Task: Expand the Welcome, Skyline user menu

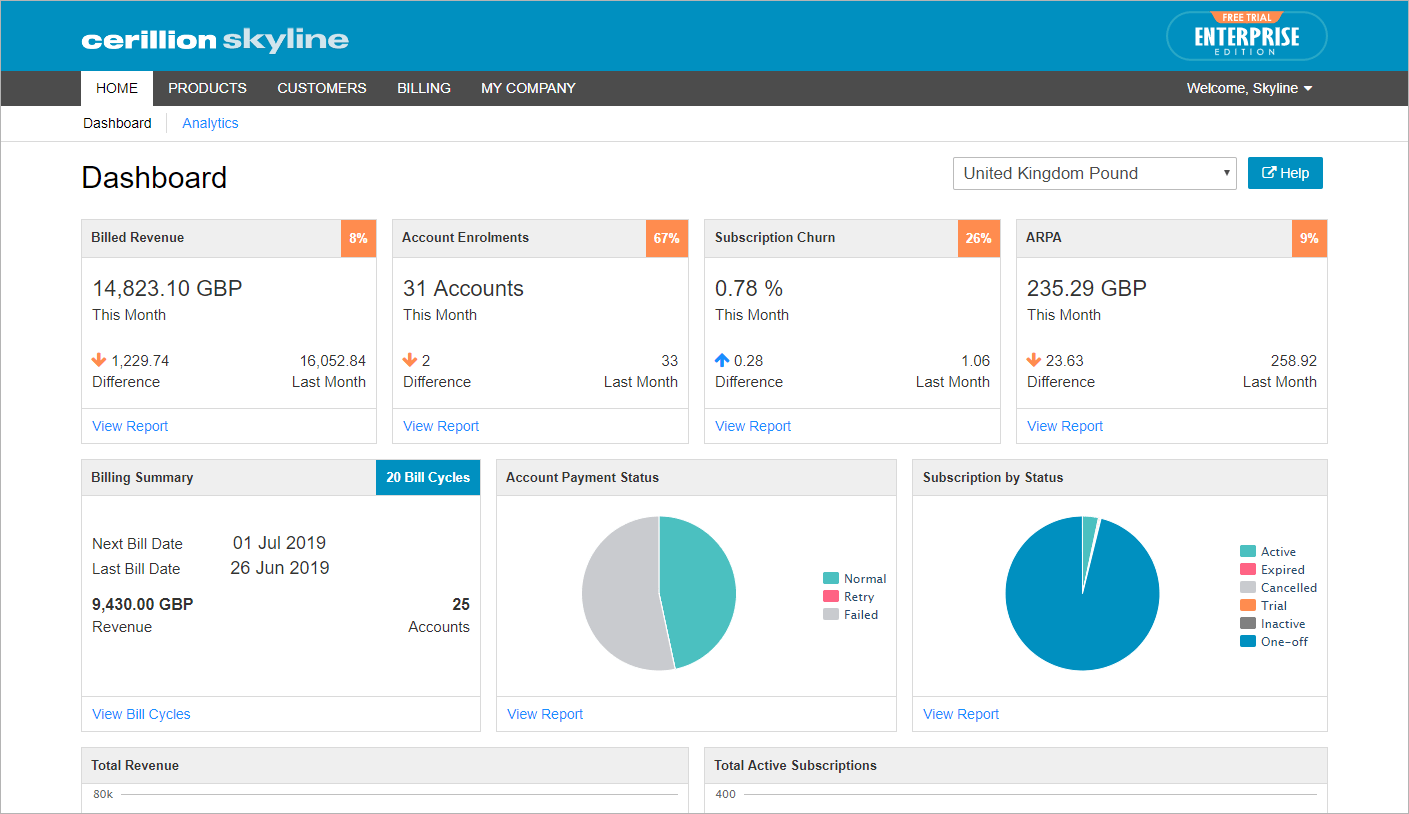Action: (x=1249, y=88)
